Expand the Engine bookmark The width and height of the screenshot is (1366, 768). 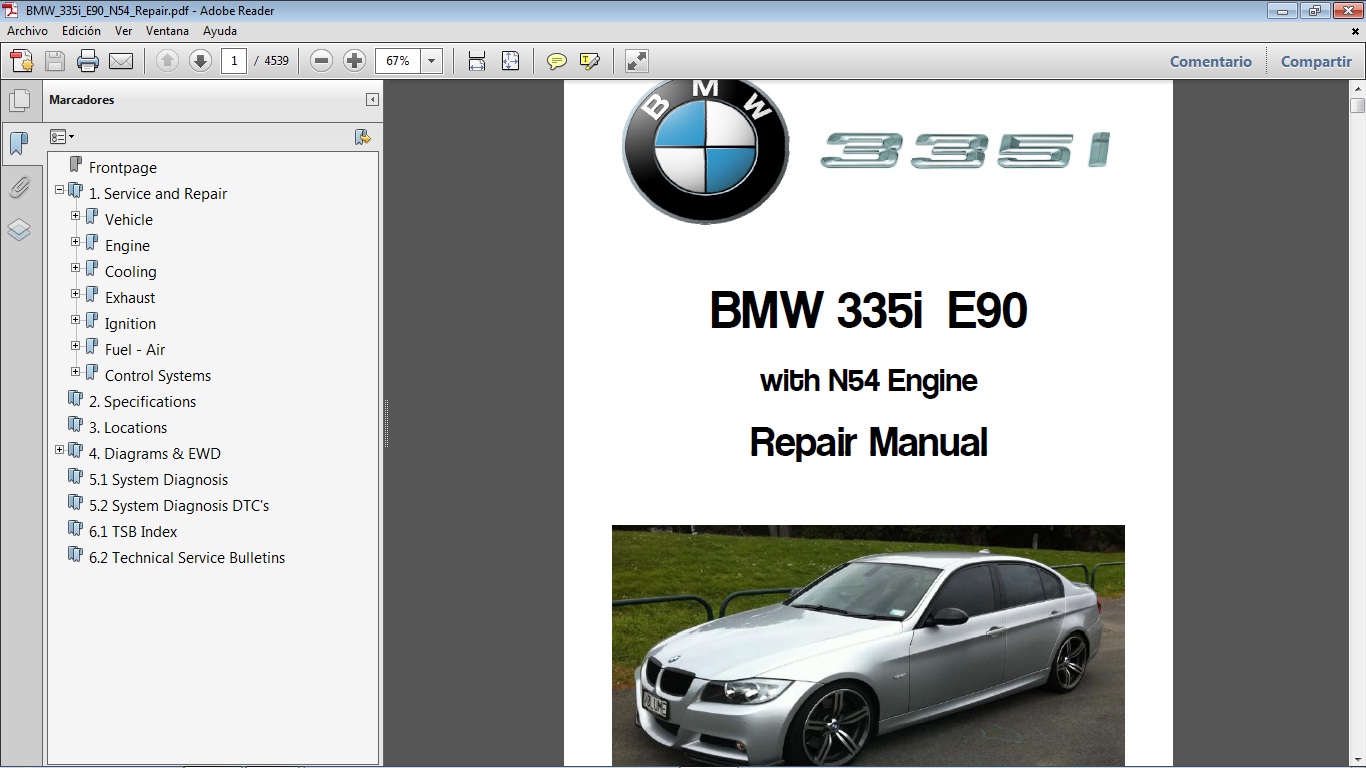pyautogui.click(x=76, y=241)
